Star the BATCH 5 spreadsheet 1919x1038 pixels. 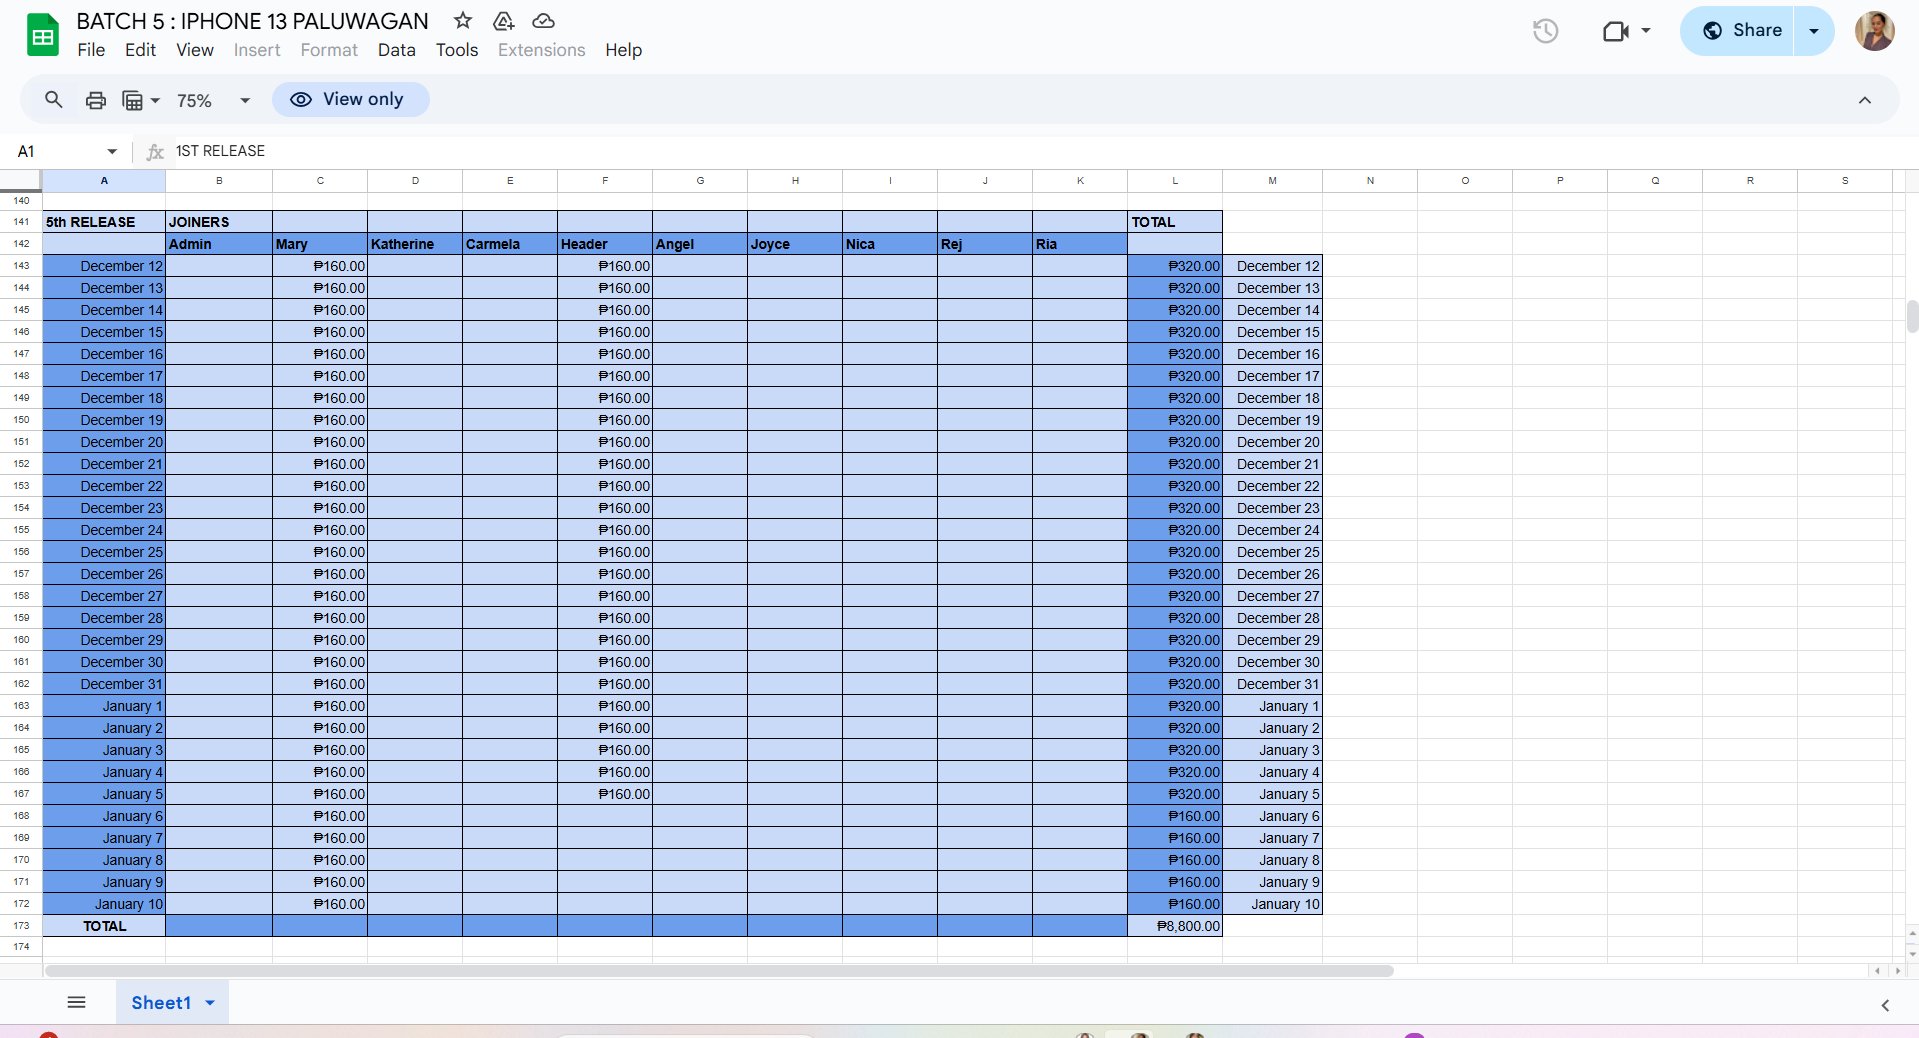coord(463,21)
